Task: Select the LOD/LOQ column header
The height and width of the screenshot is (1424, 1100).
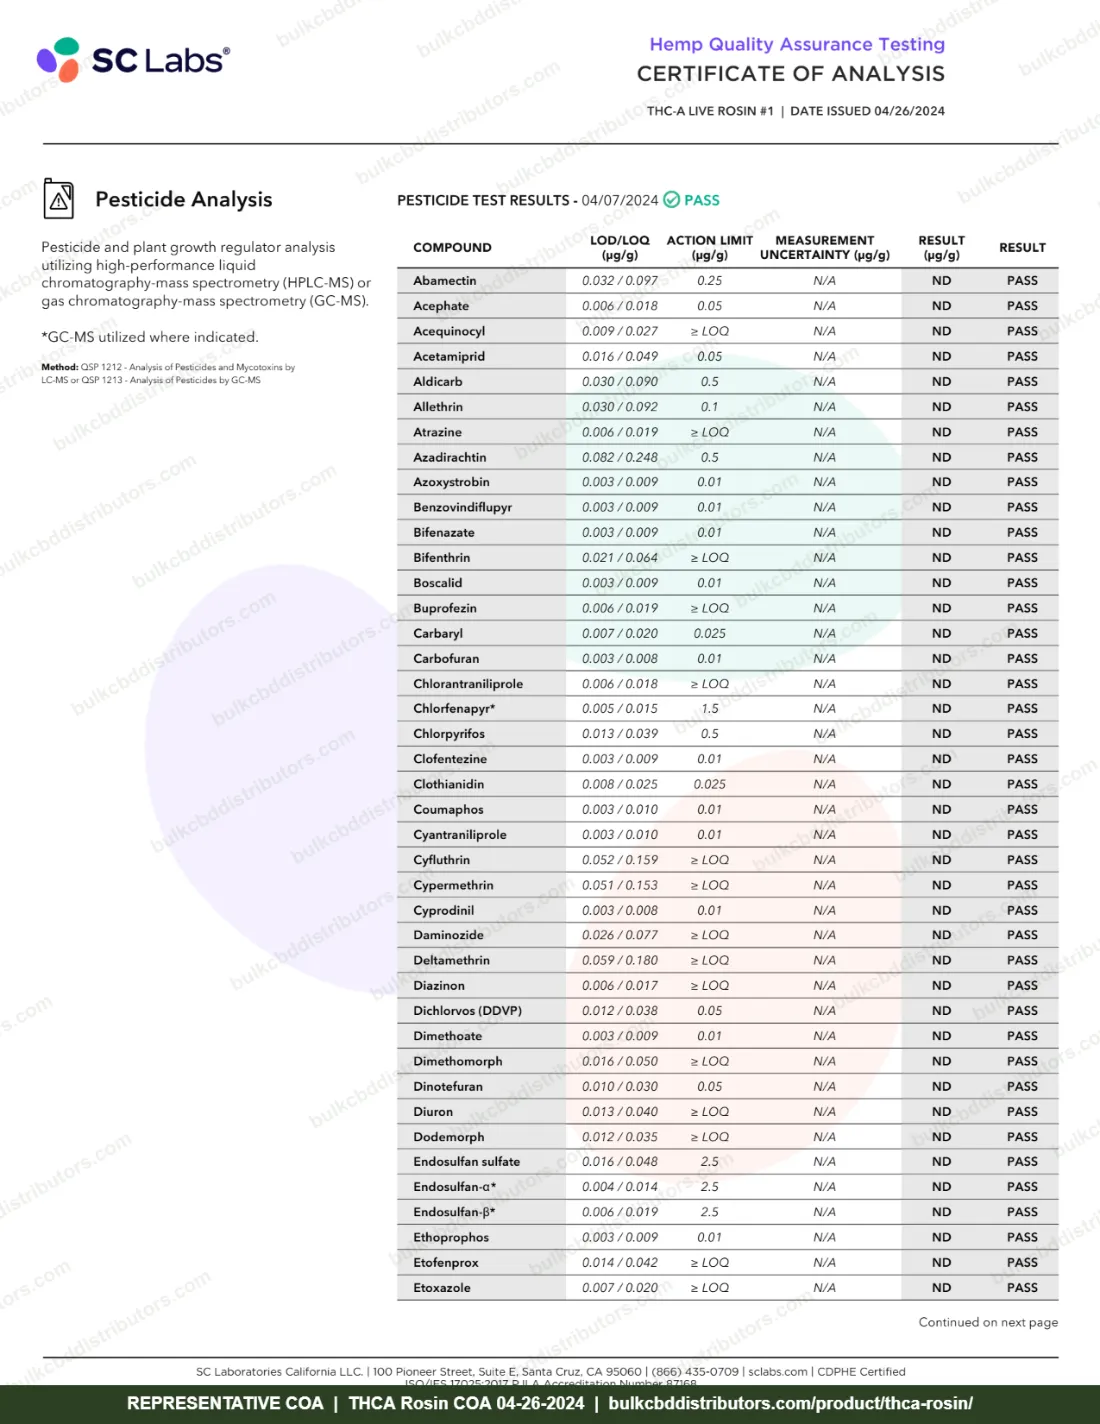Action: click(620, 248)
